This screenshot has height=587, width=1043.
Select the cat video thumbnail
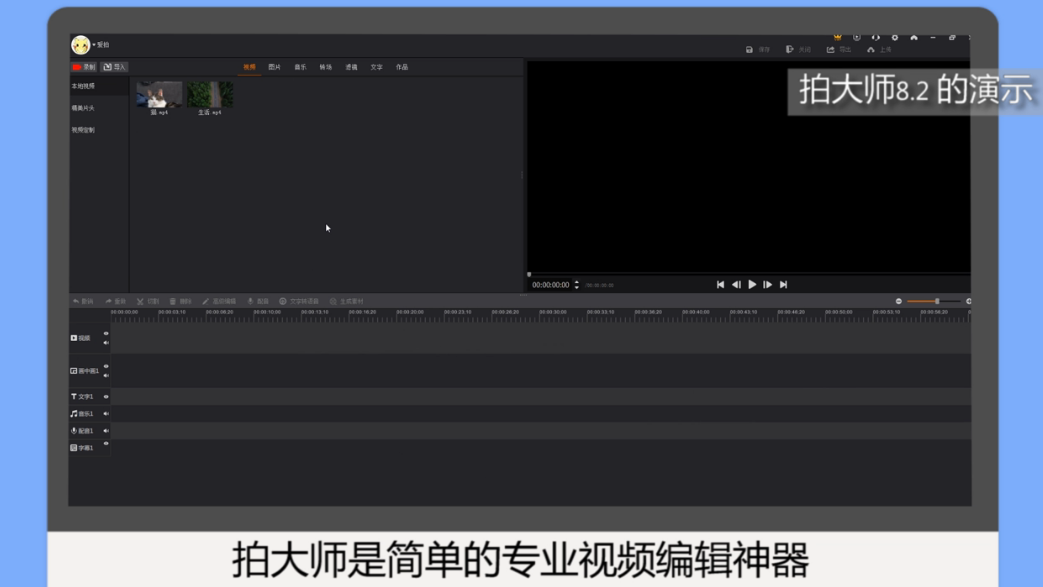pyautogui.click(x=159, y=95)
